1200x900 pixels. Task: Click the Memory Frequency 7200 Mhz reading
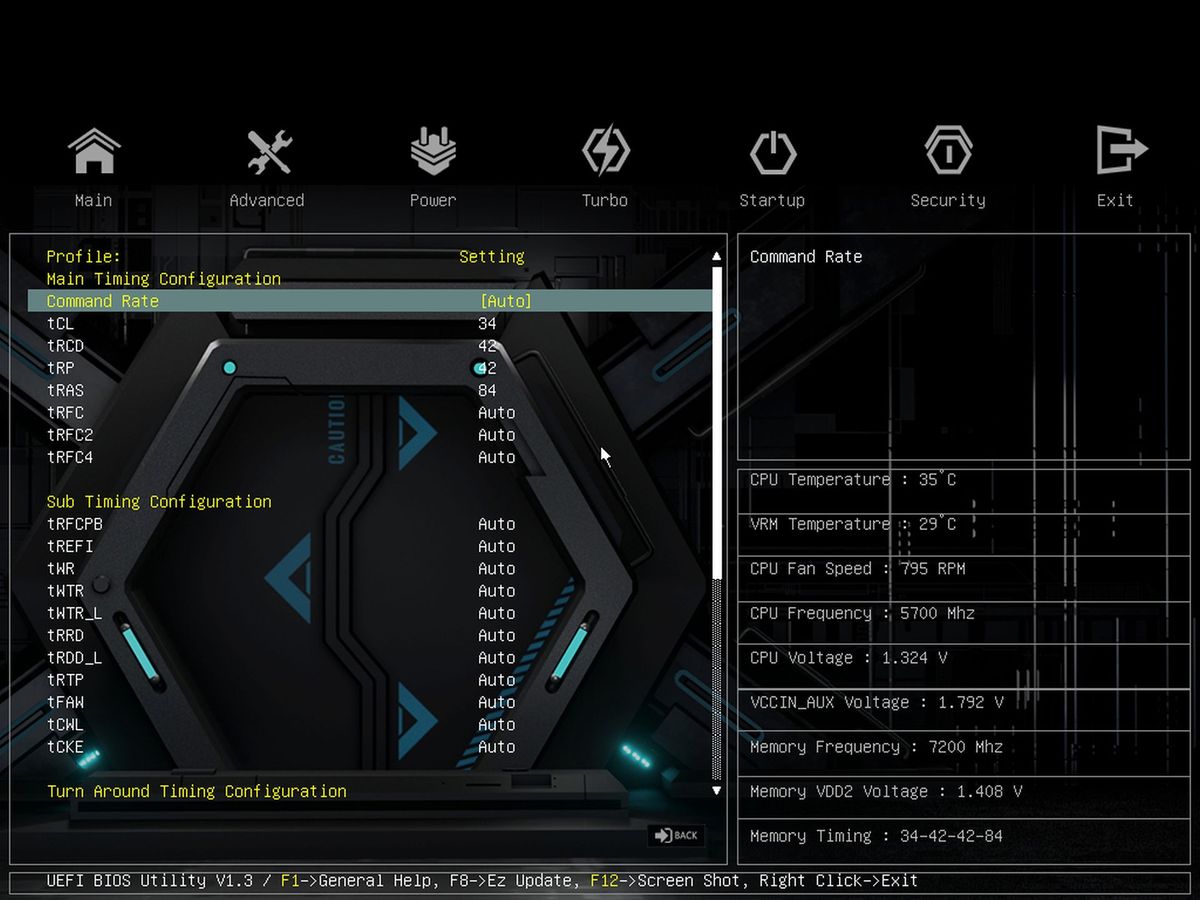(876, 747)
